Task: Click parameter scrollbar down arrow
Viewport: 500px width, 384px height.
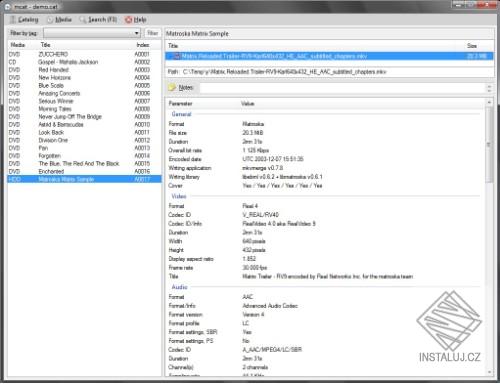Action: point(489,372)
